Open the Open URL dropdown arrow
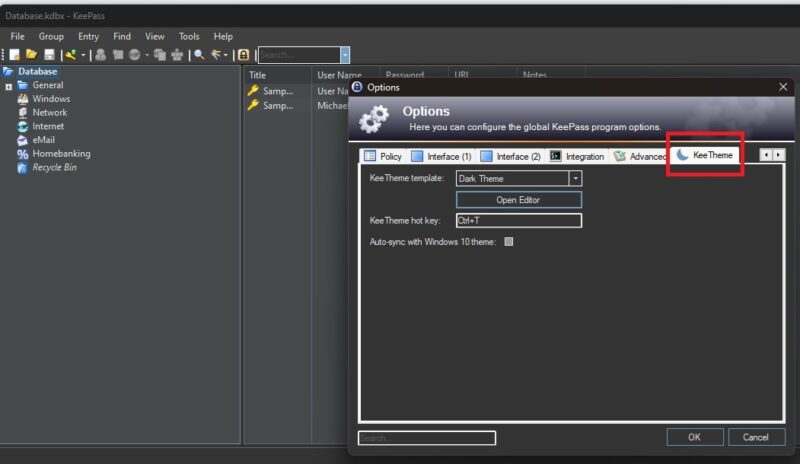800x464 pixels. pos(147,55)
